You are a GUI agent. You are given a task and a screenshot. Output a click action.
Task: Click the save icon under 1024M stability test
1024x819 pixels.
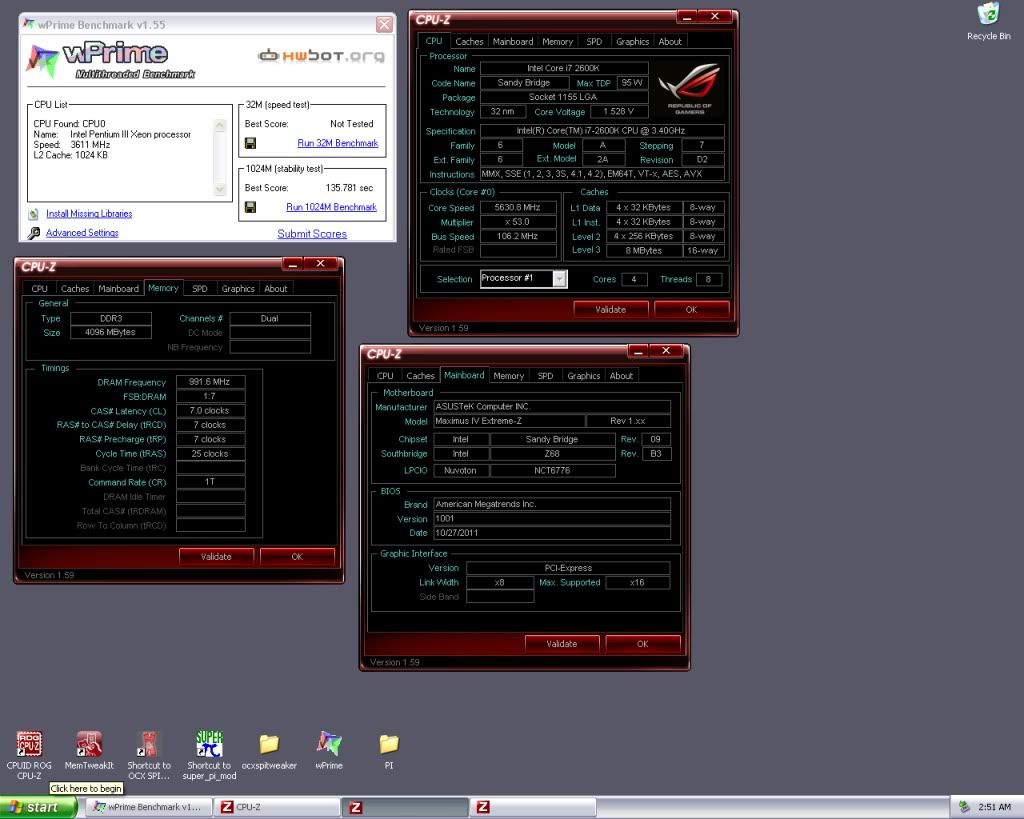pos(251,207)
